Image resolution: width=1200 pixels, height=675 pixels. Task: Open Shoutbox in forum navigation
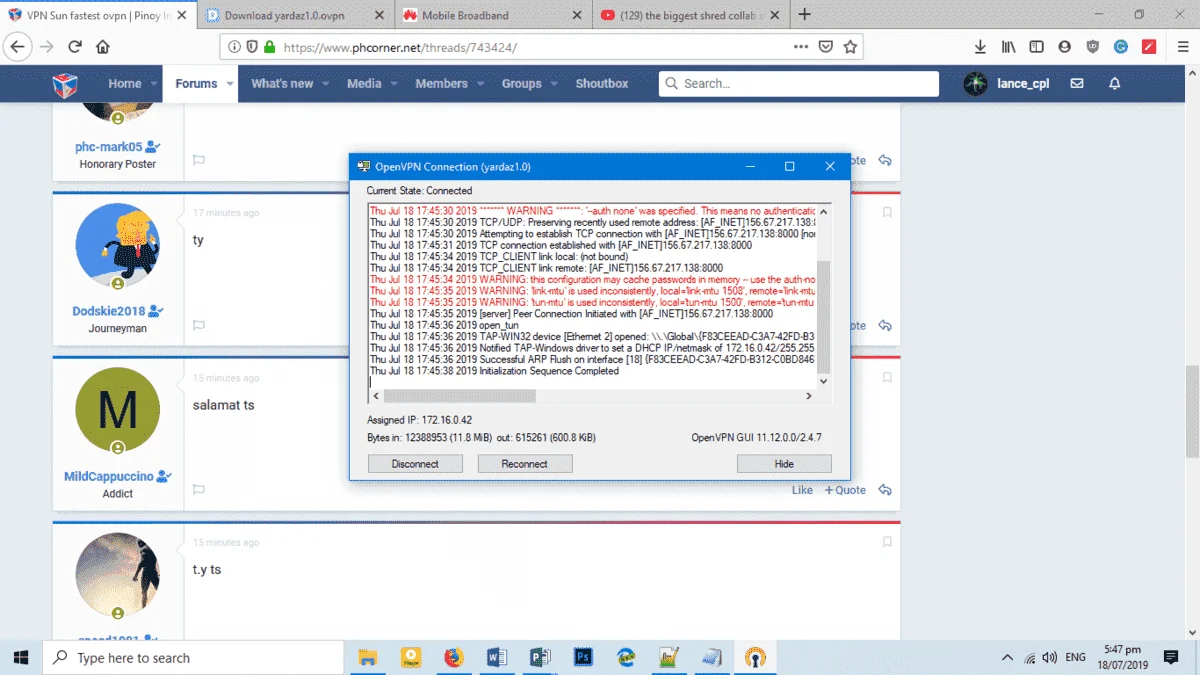(602, 84)
